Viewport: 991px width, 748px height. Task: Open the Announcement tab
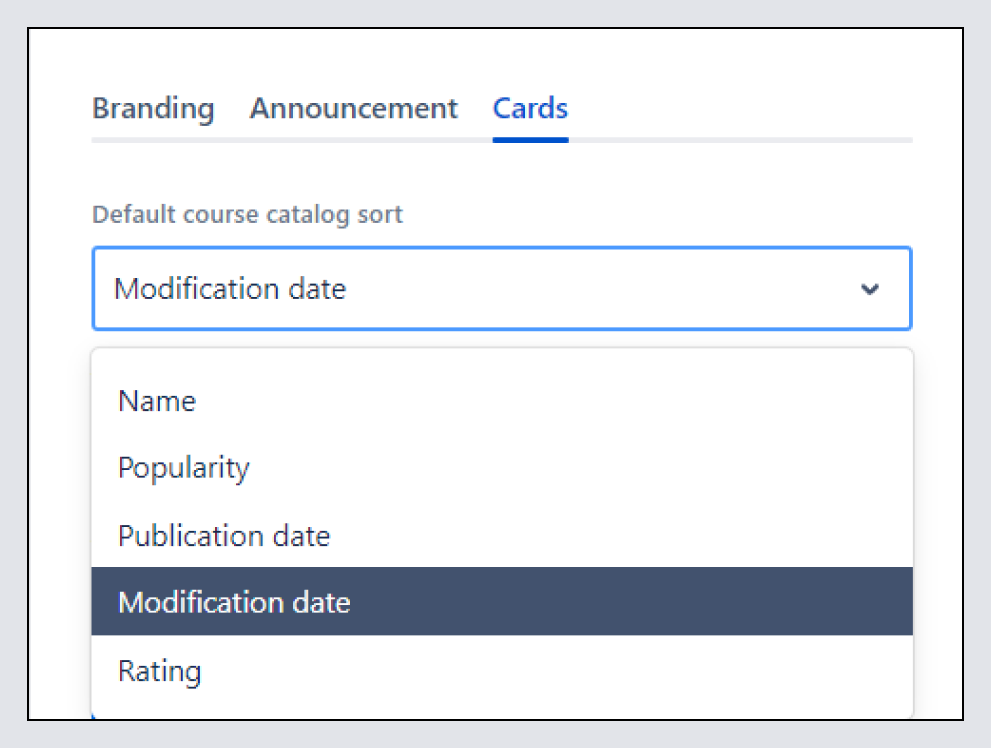[353, 108]
